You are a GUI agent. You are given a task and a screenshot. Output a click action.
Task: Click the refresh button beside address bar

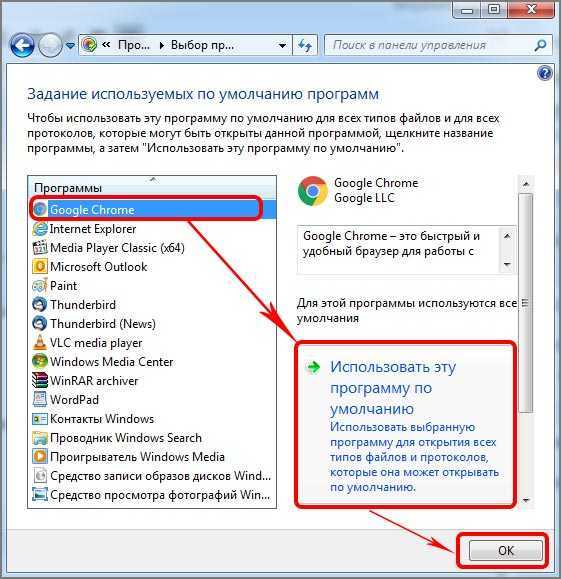click(x=305, y=45)
